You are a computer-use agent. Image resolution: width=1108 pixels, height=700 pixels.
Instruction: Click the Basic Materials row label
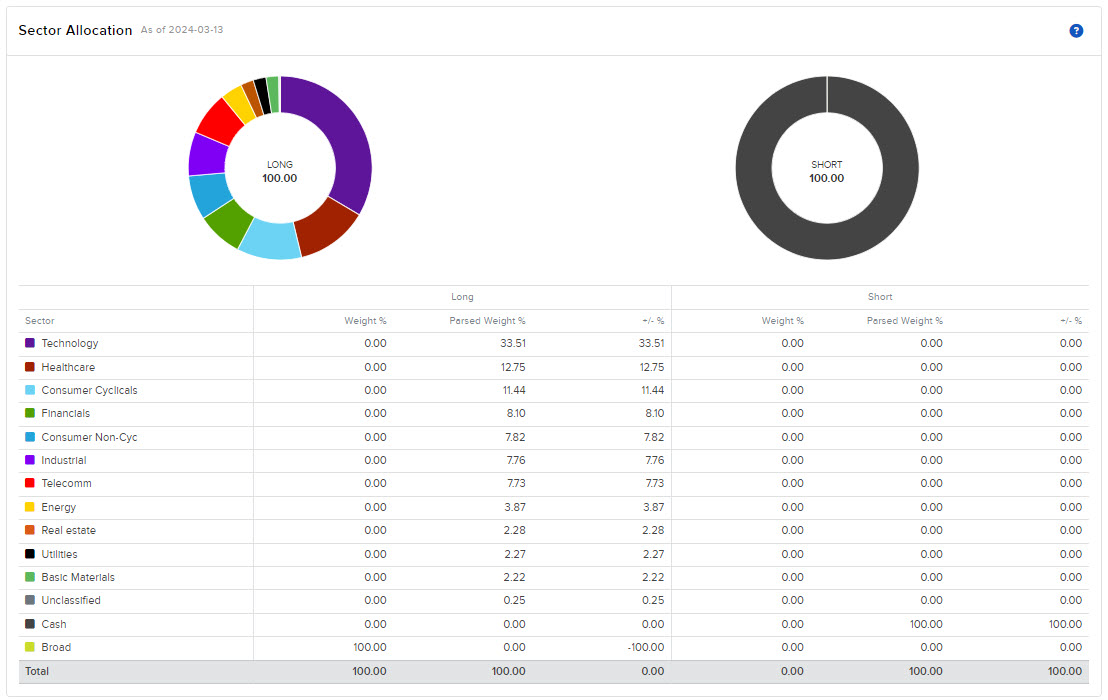coord(78,578)
